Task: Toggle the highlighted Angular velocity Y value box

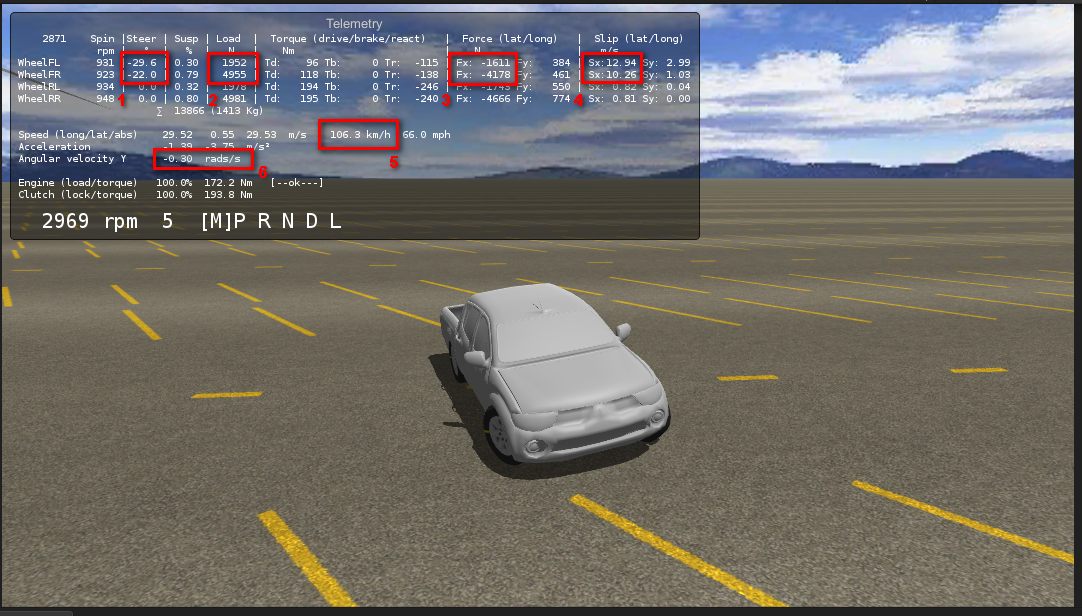Action: [205, 158]
